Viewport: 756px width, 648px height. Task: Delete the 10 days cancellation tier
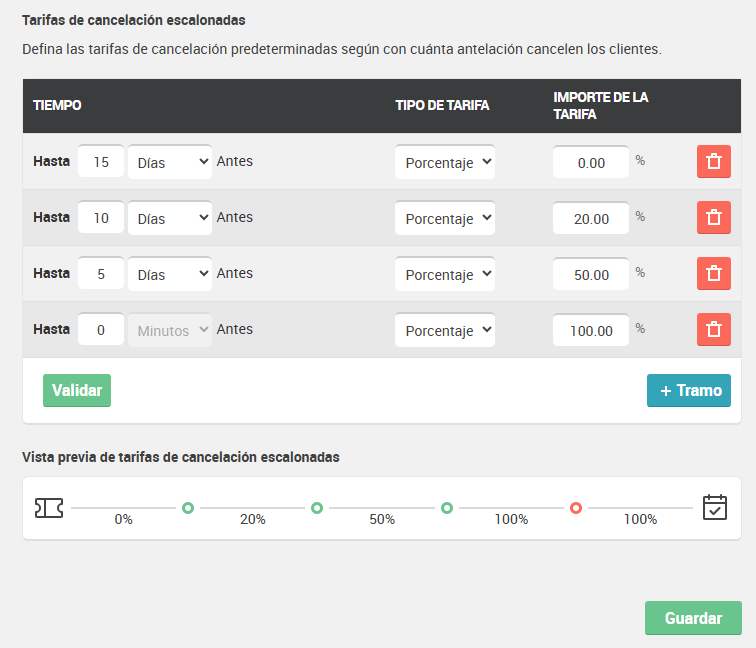tap(714, 217)
